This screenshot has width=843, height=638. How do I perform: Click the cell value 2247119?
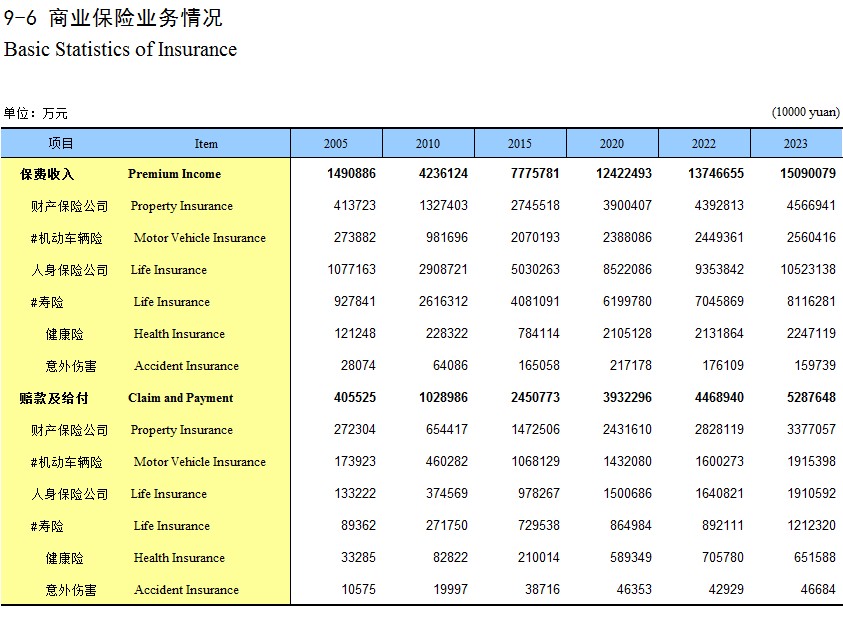pyautogui.click(x=811, y=333)
